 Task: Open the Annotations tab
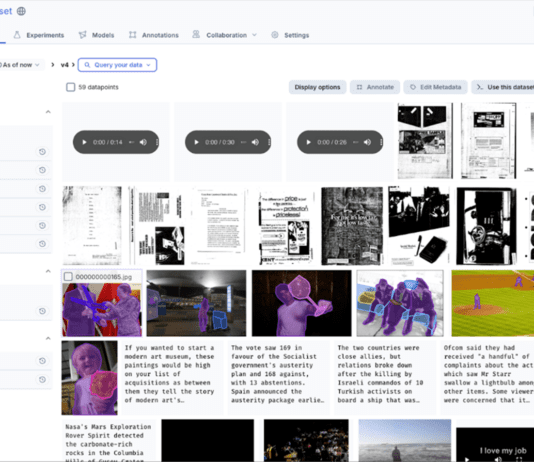(x=154, y=35)
